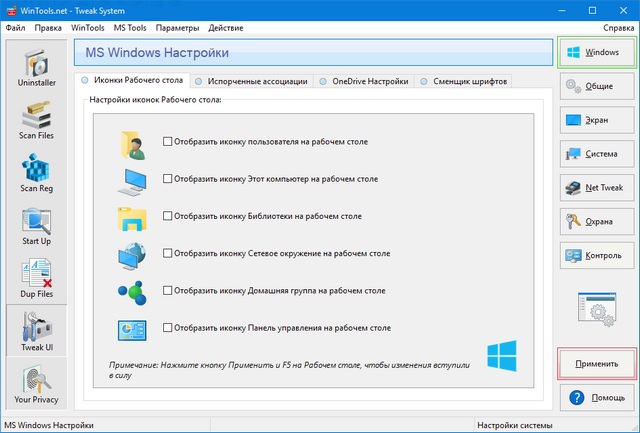The image size is (640, 433).
Task: Click the Применить button
Action: (x=597, y=365)
